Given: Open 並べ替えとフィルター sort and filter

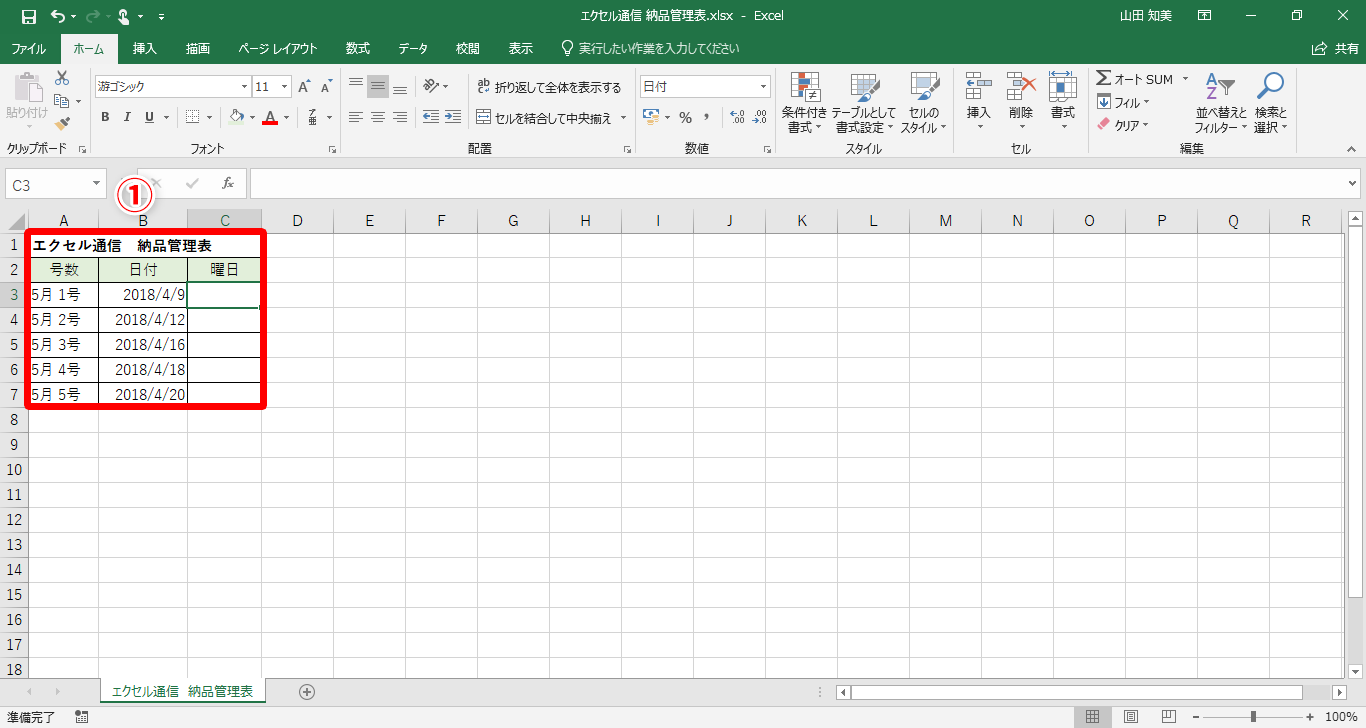Looking at the screenshot, I should 1221,104.
